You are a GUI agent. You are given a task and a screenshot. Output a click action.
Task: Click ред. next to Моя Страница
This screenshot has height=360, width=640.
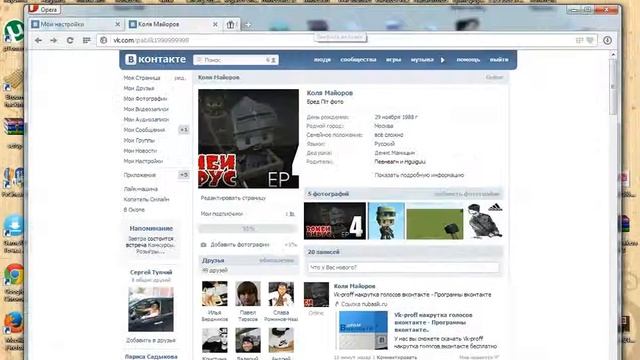(x=180, y=78)
